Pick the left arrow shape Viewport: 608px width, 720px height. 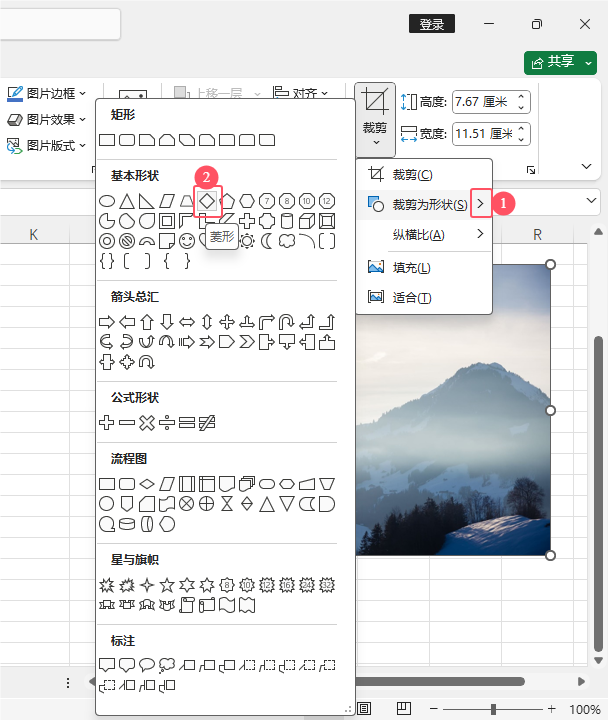(x=127, y=322)
